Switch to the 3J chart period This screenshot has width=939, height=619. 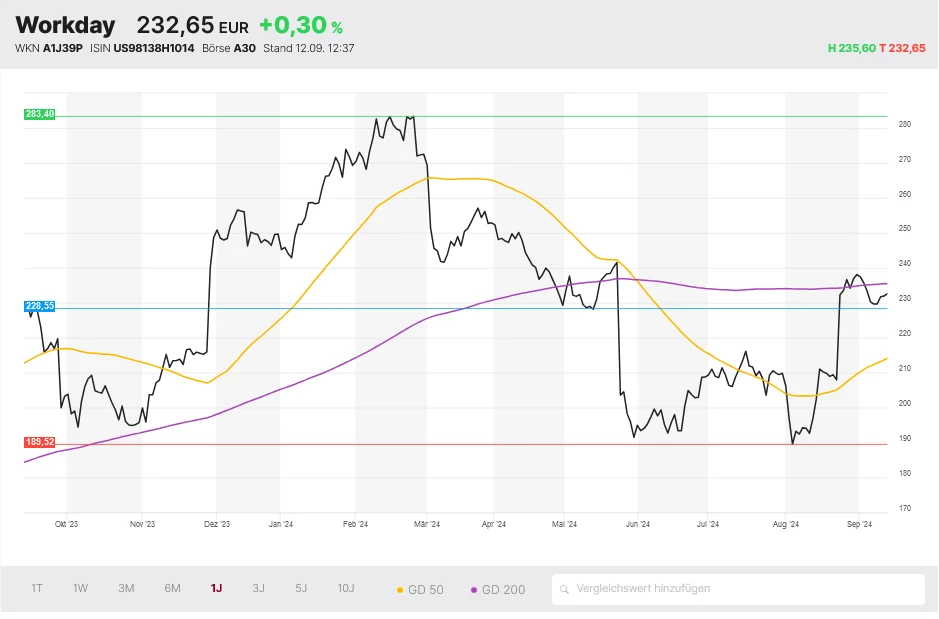(259, 588)
